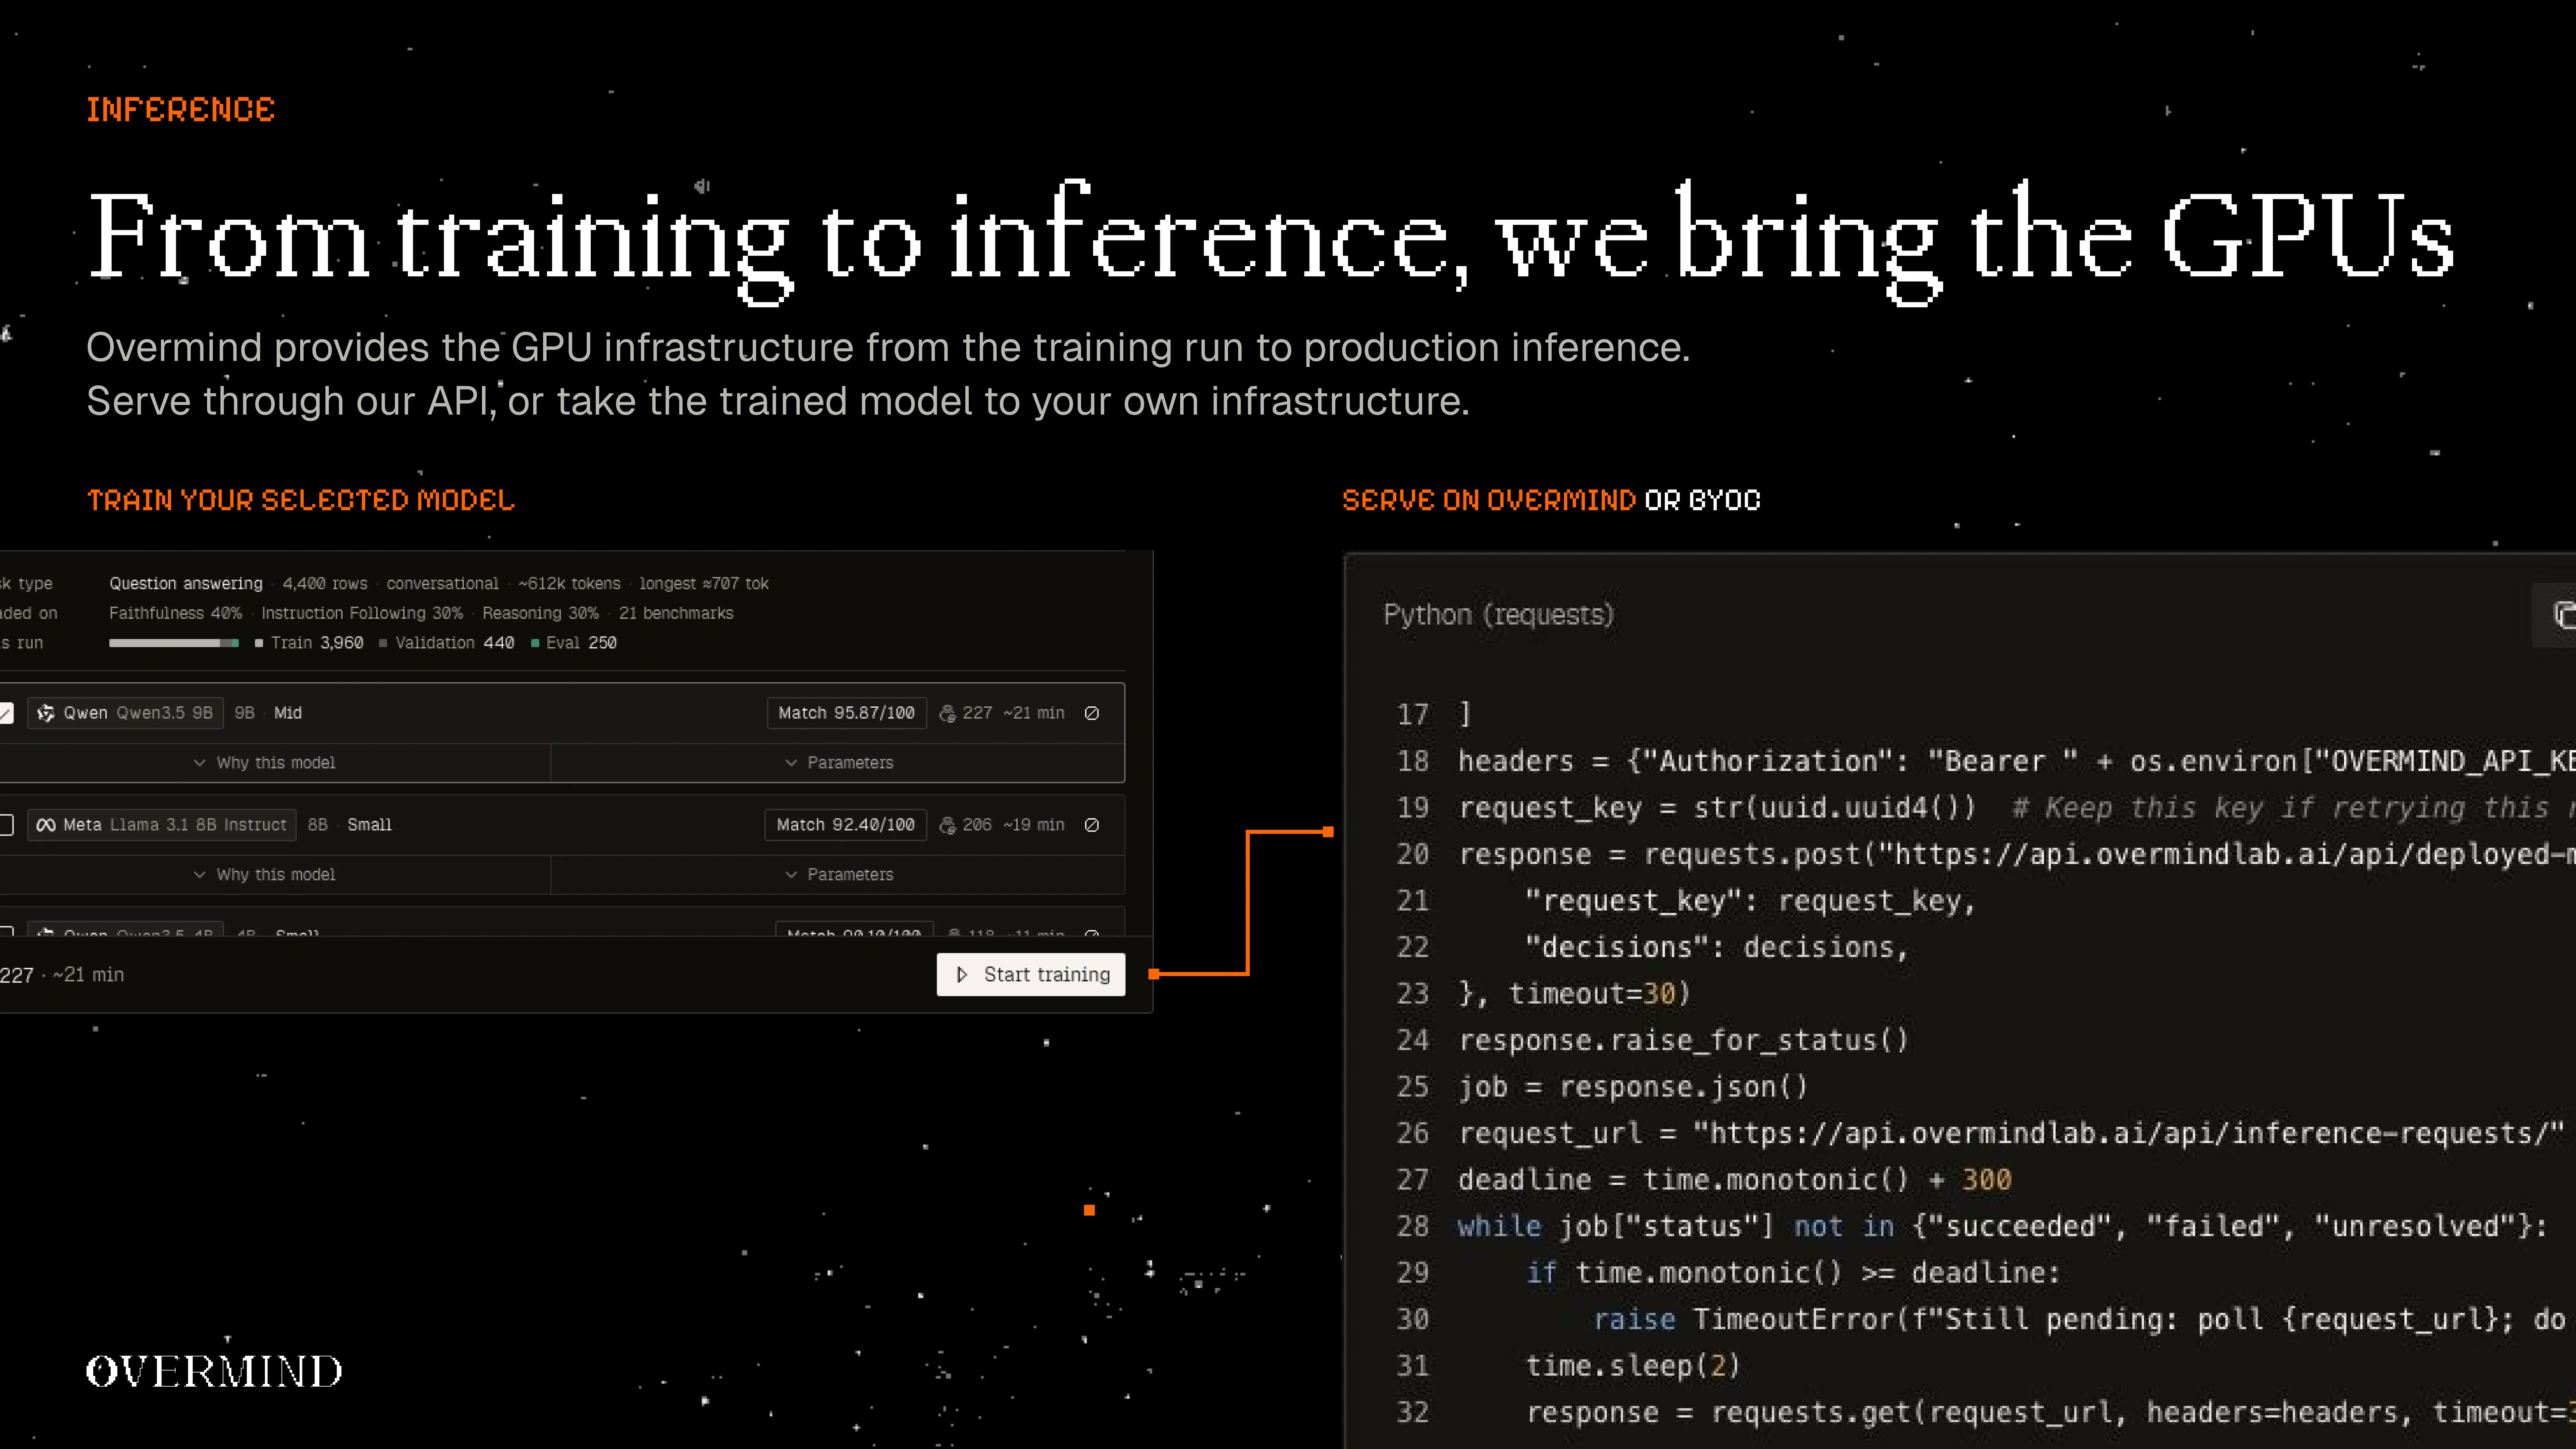Click 'Instruction Following 30%' text
The image size is (2576, 1449).
(362, 613)
